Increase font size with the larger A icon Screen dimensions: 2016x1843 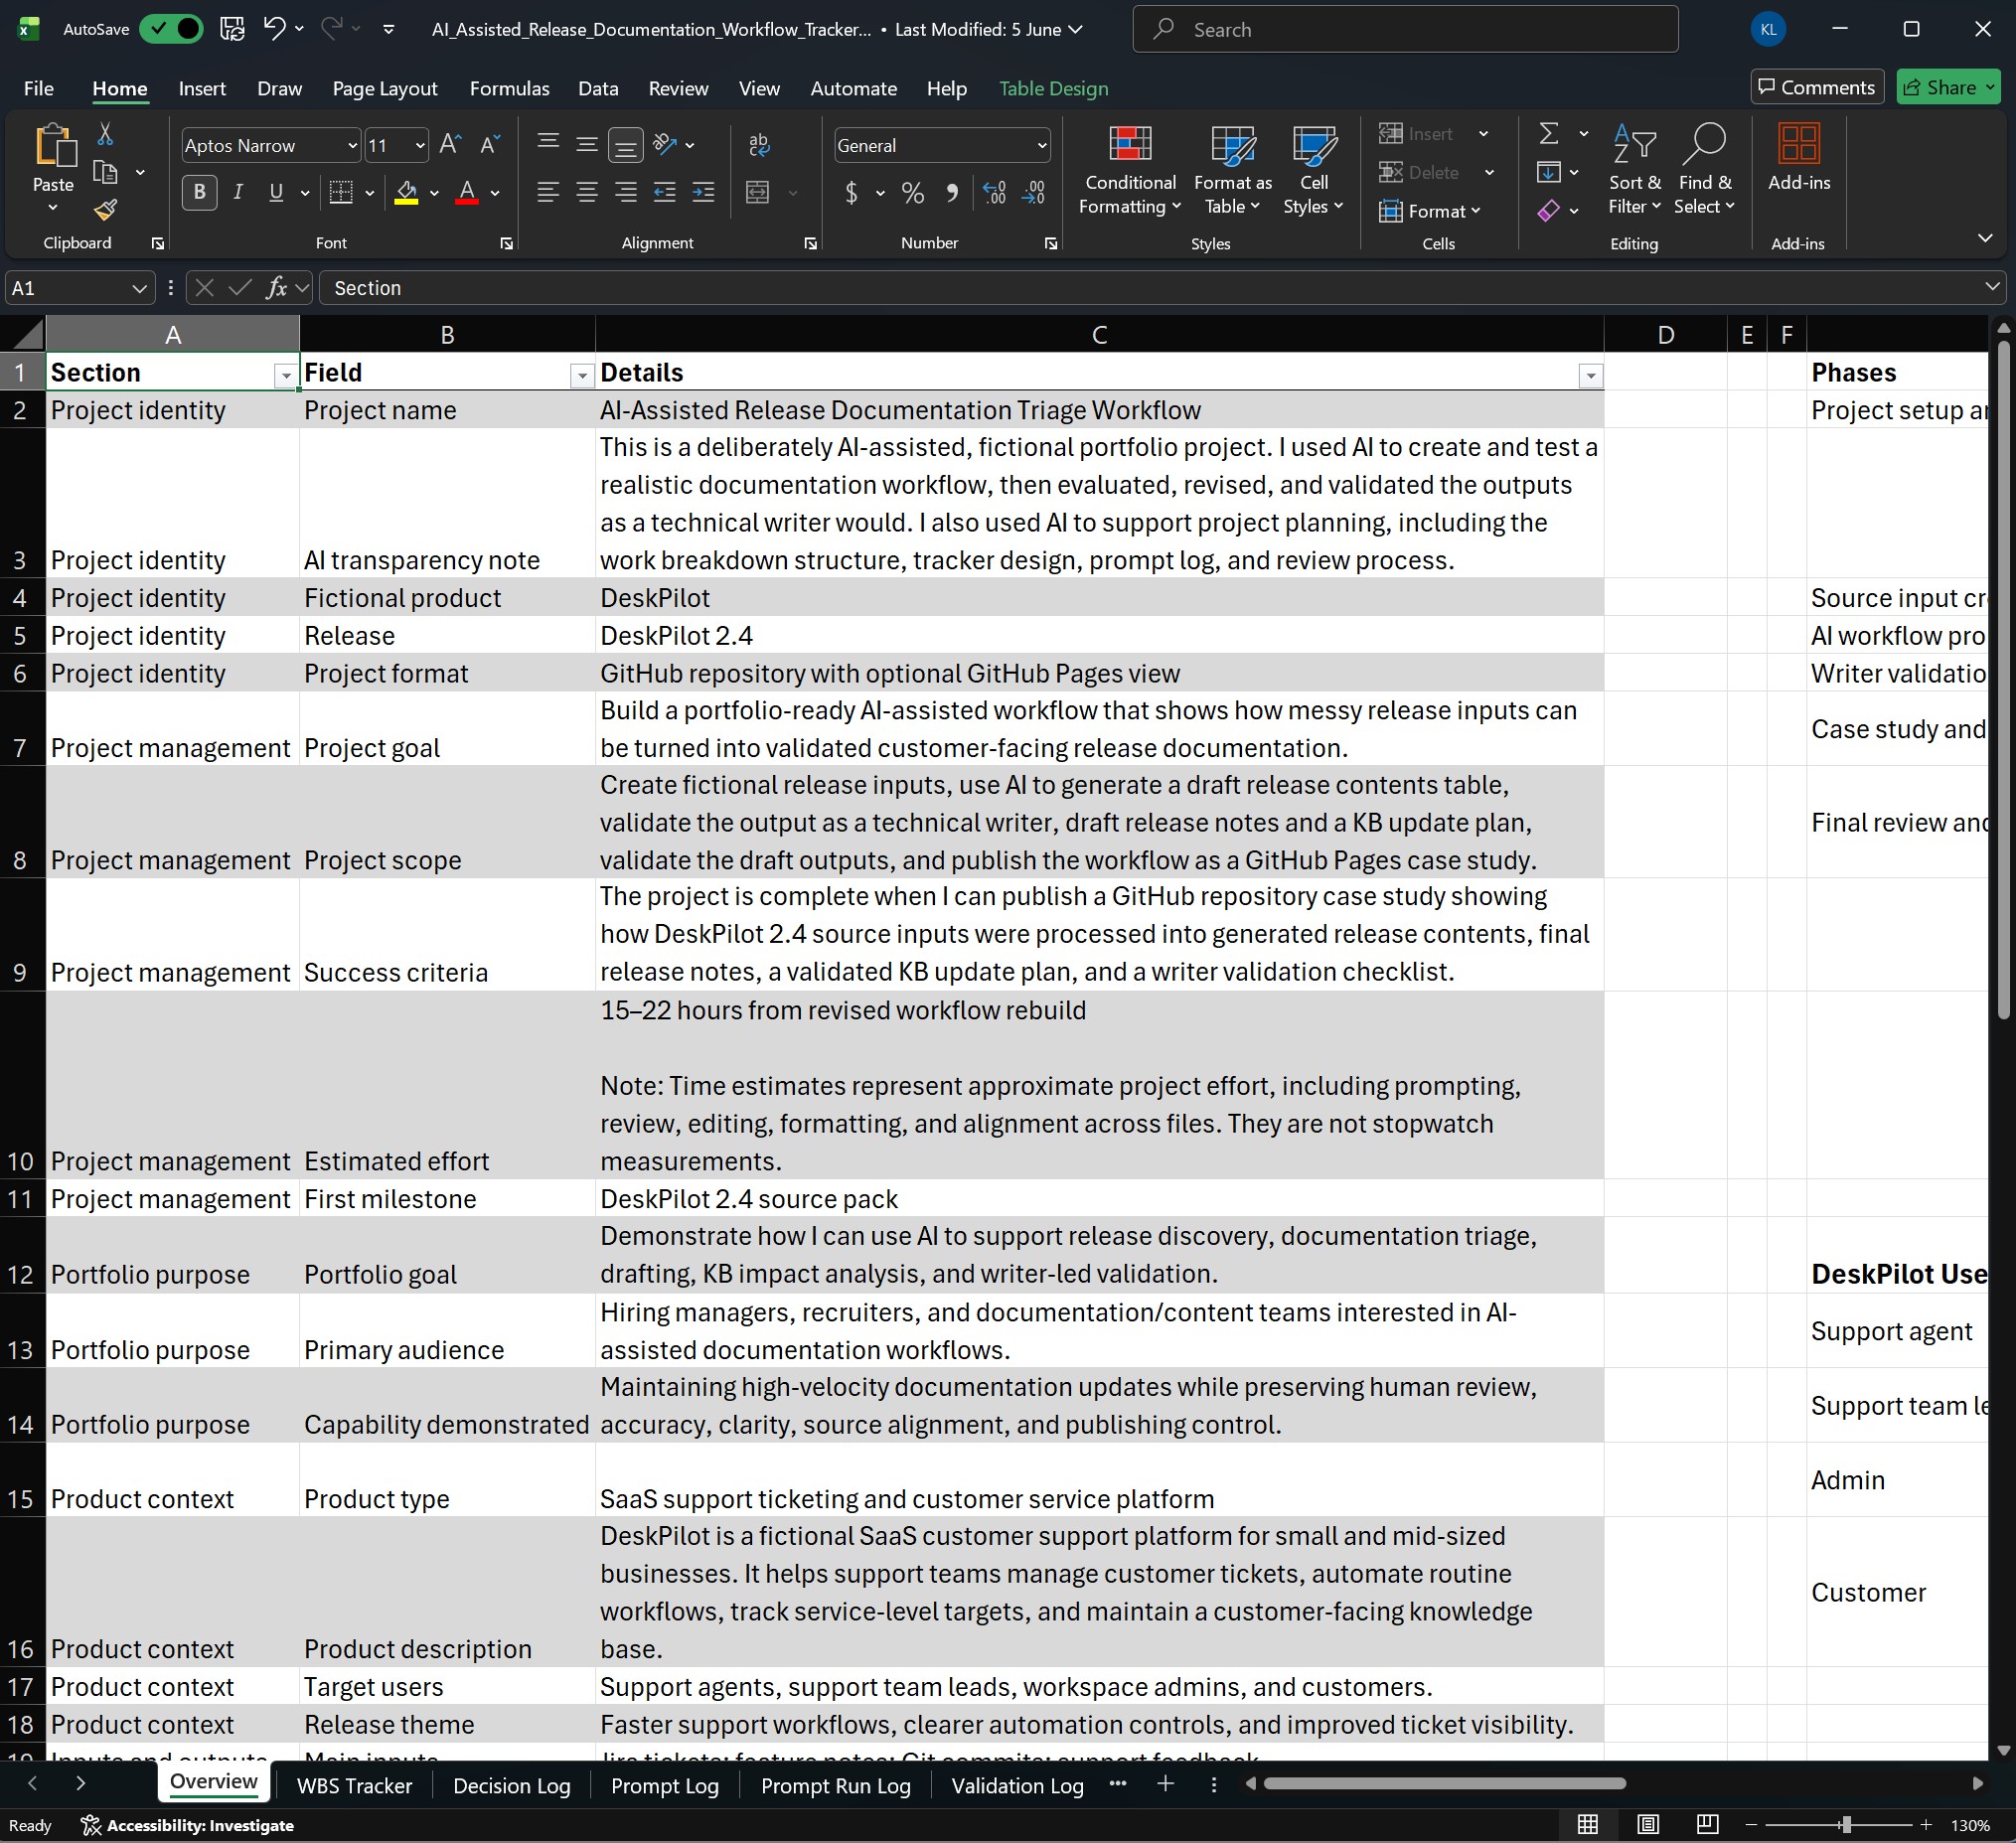pos(450,145)
